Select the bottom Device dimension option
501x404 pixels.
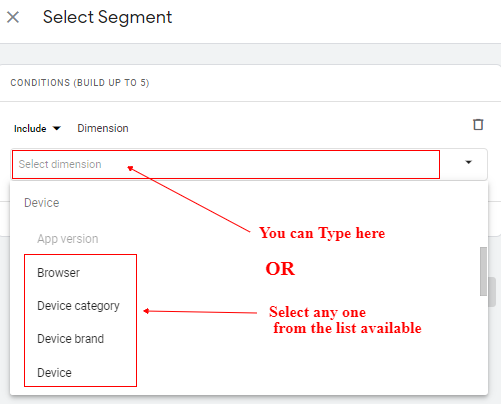click(54, 372)
